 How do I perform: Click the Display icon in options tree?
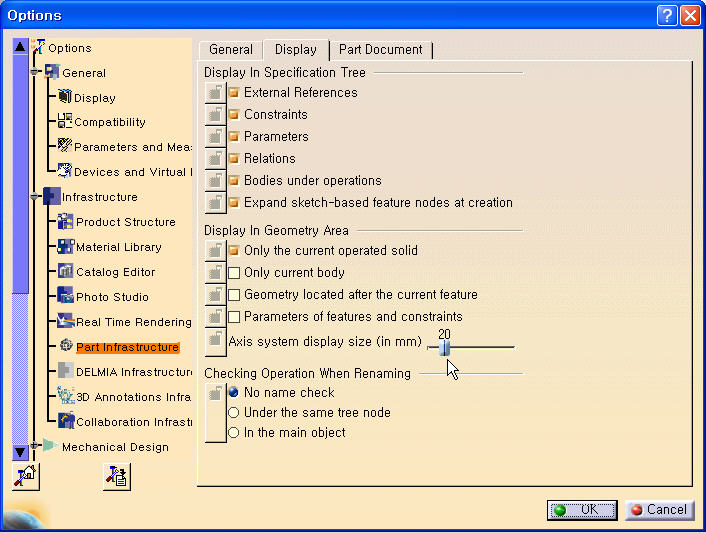(x=65, y=97)
